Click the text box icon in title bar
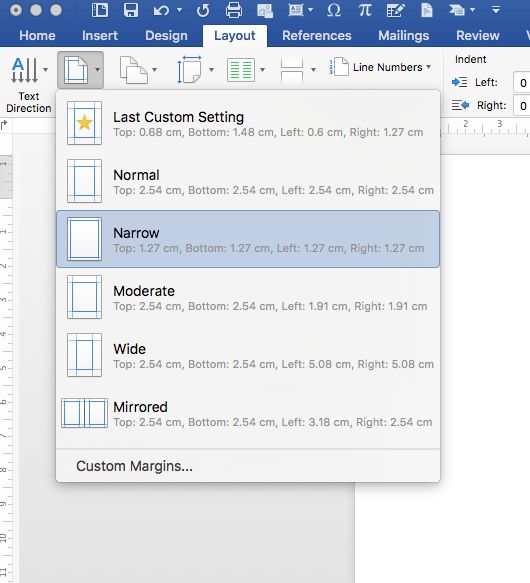Viewport: 530px width, 583px height. click(x=296, y=10)
